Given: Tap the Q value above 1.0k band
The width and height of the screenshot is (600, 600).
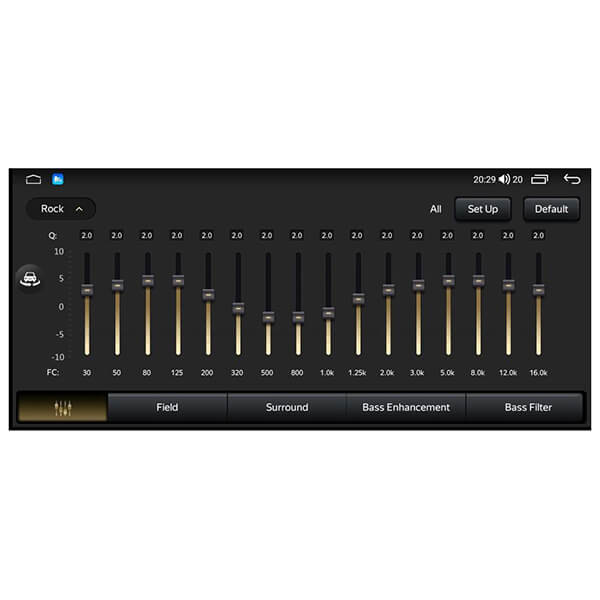Looking at the screenshot, I should pos(327,236).
